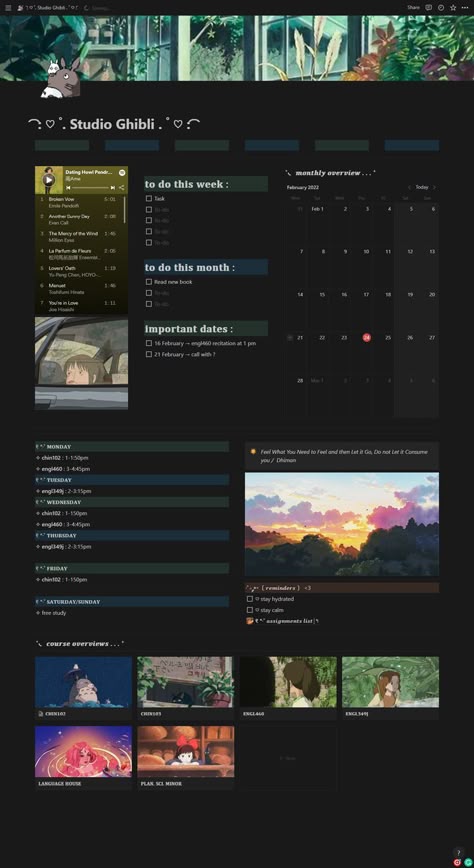Click the sunset landscape image

pos(342,524)
